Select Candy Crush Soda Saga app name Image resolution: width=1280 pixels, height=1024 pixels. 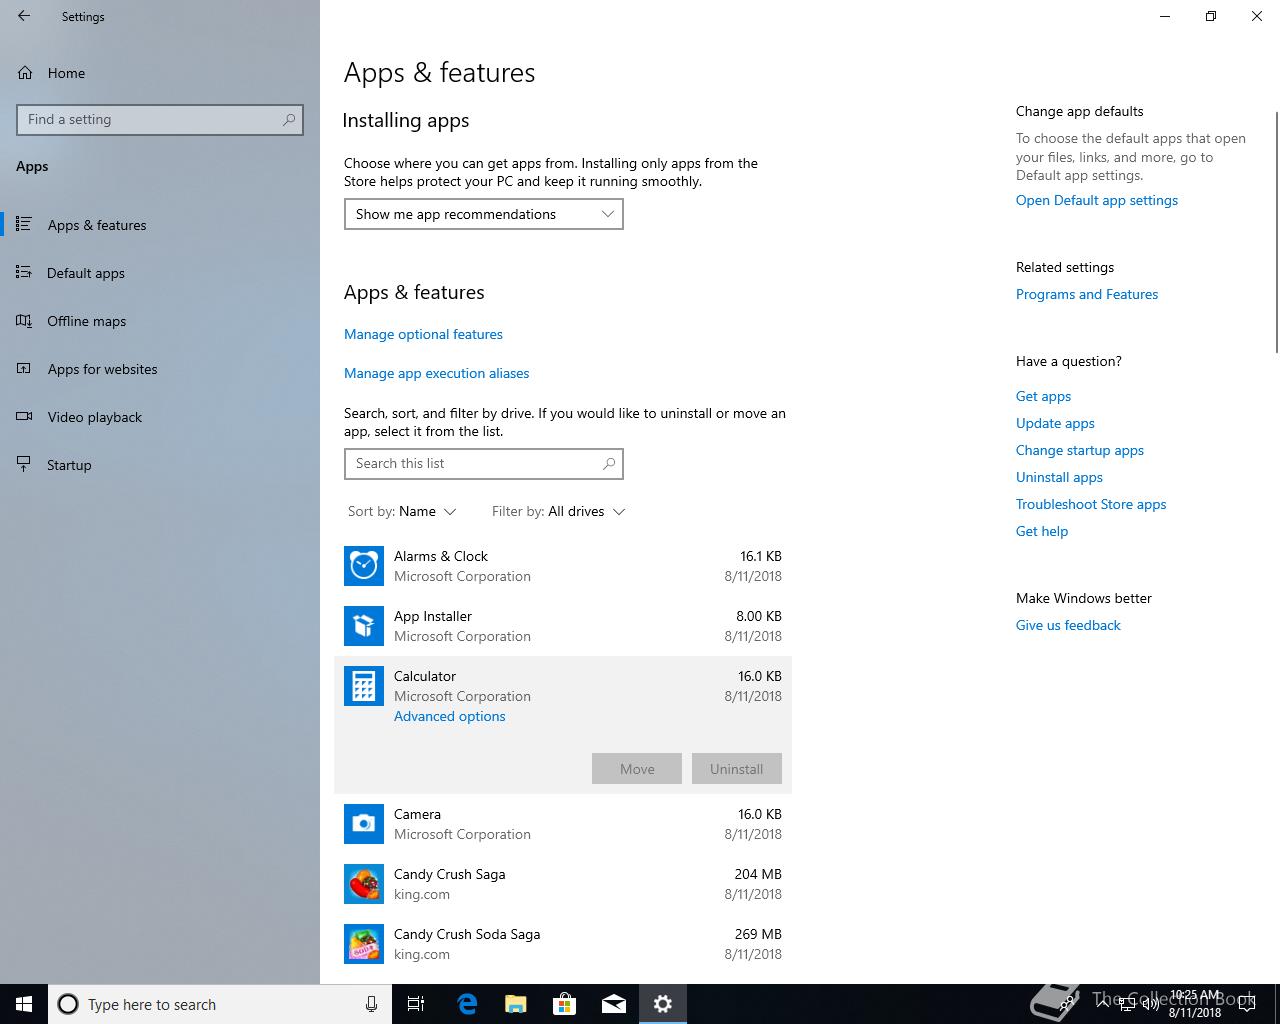pos(467,934)
